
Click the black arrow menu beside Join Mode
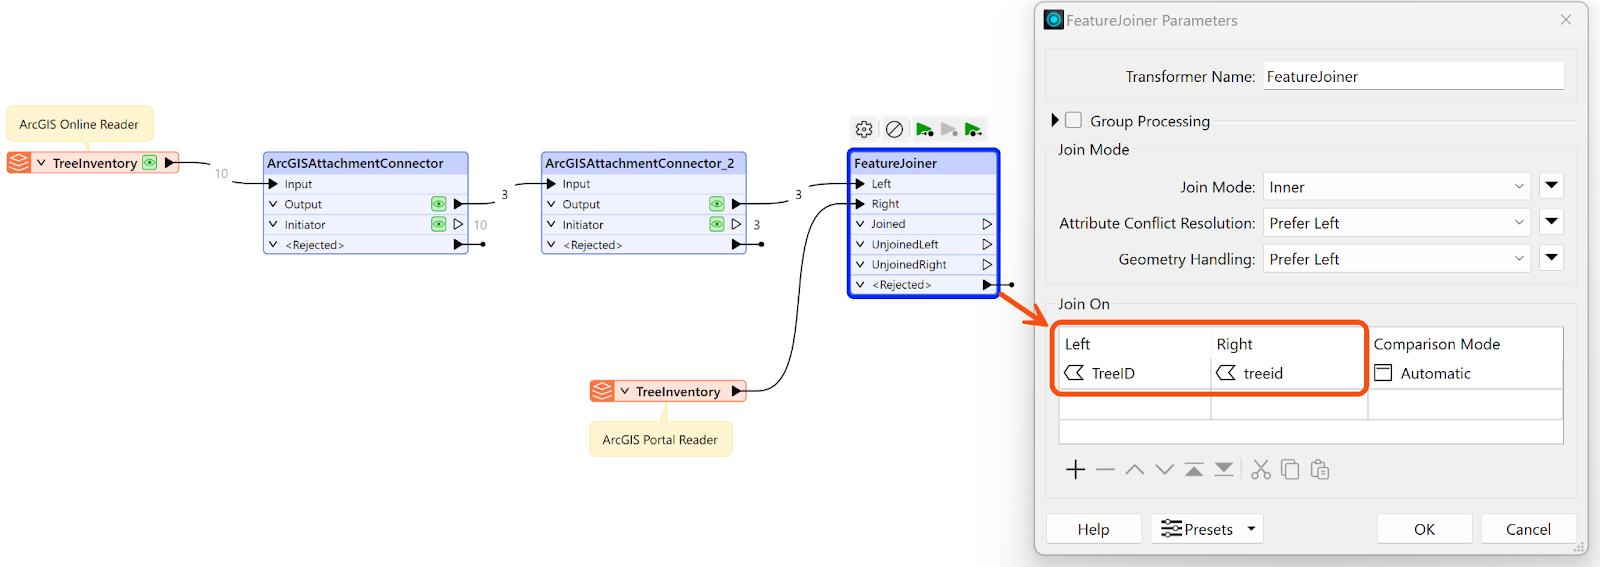(x=1551, y=186)
